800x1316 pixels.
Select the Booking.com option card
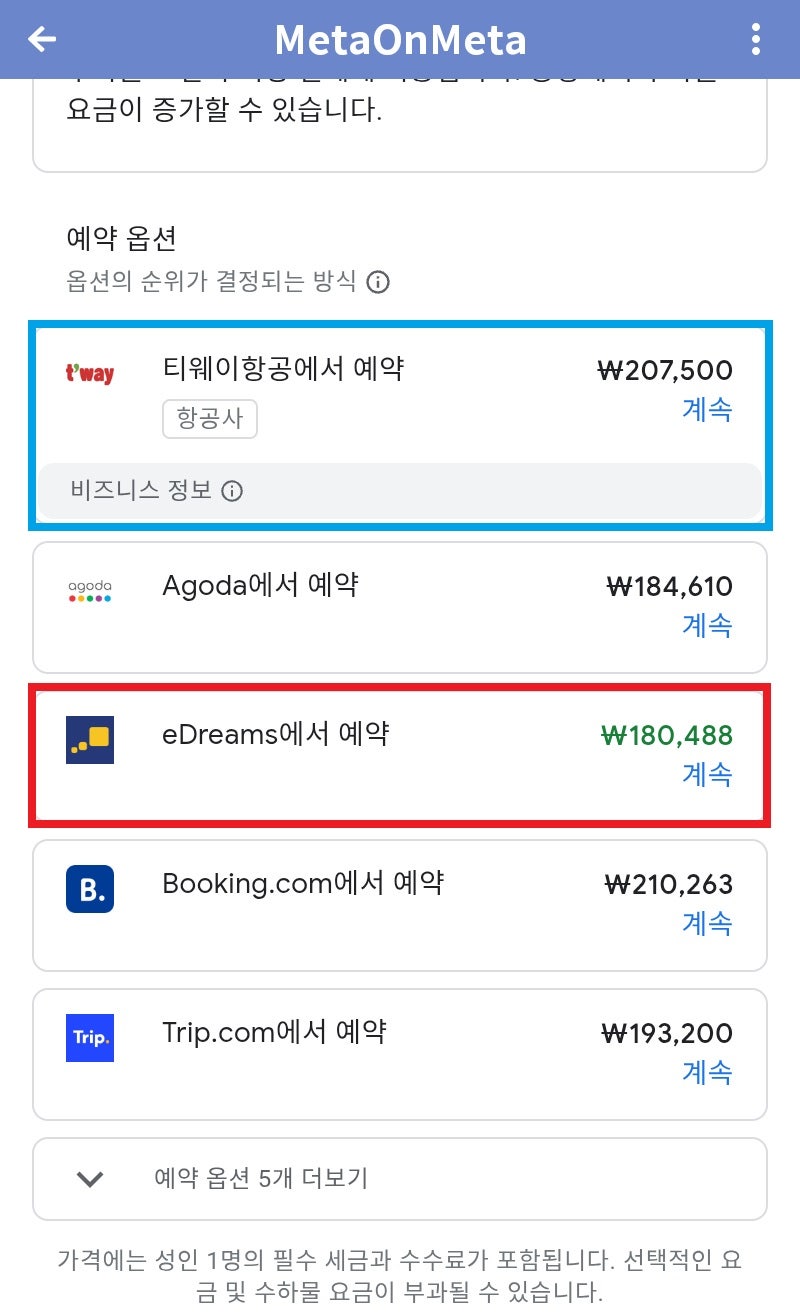click(400, 904)
